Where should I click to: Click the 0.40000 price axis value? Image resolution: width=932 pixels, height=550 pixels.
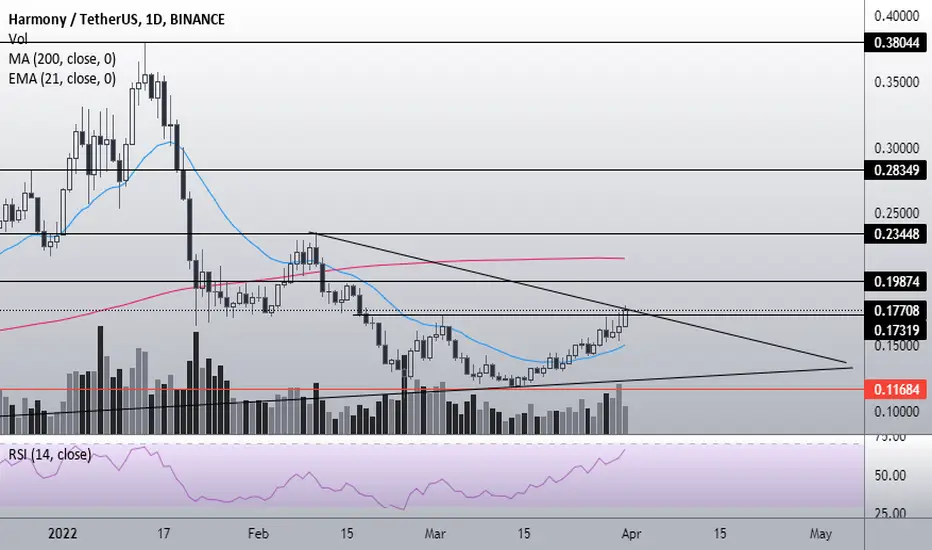coord(896,16)
